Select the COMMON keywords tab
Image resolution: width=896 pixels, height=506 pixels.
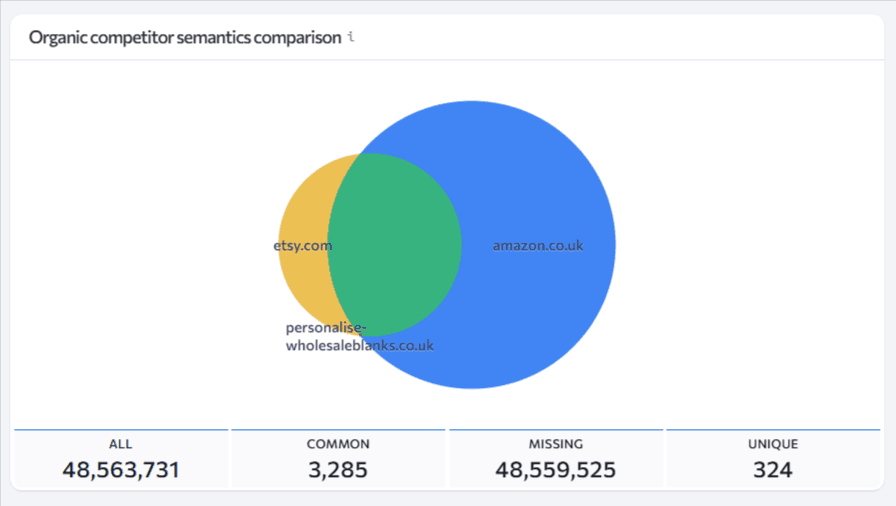(338, 459)
